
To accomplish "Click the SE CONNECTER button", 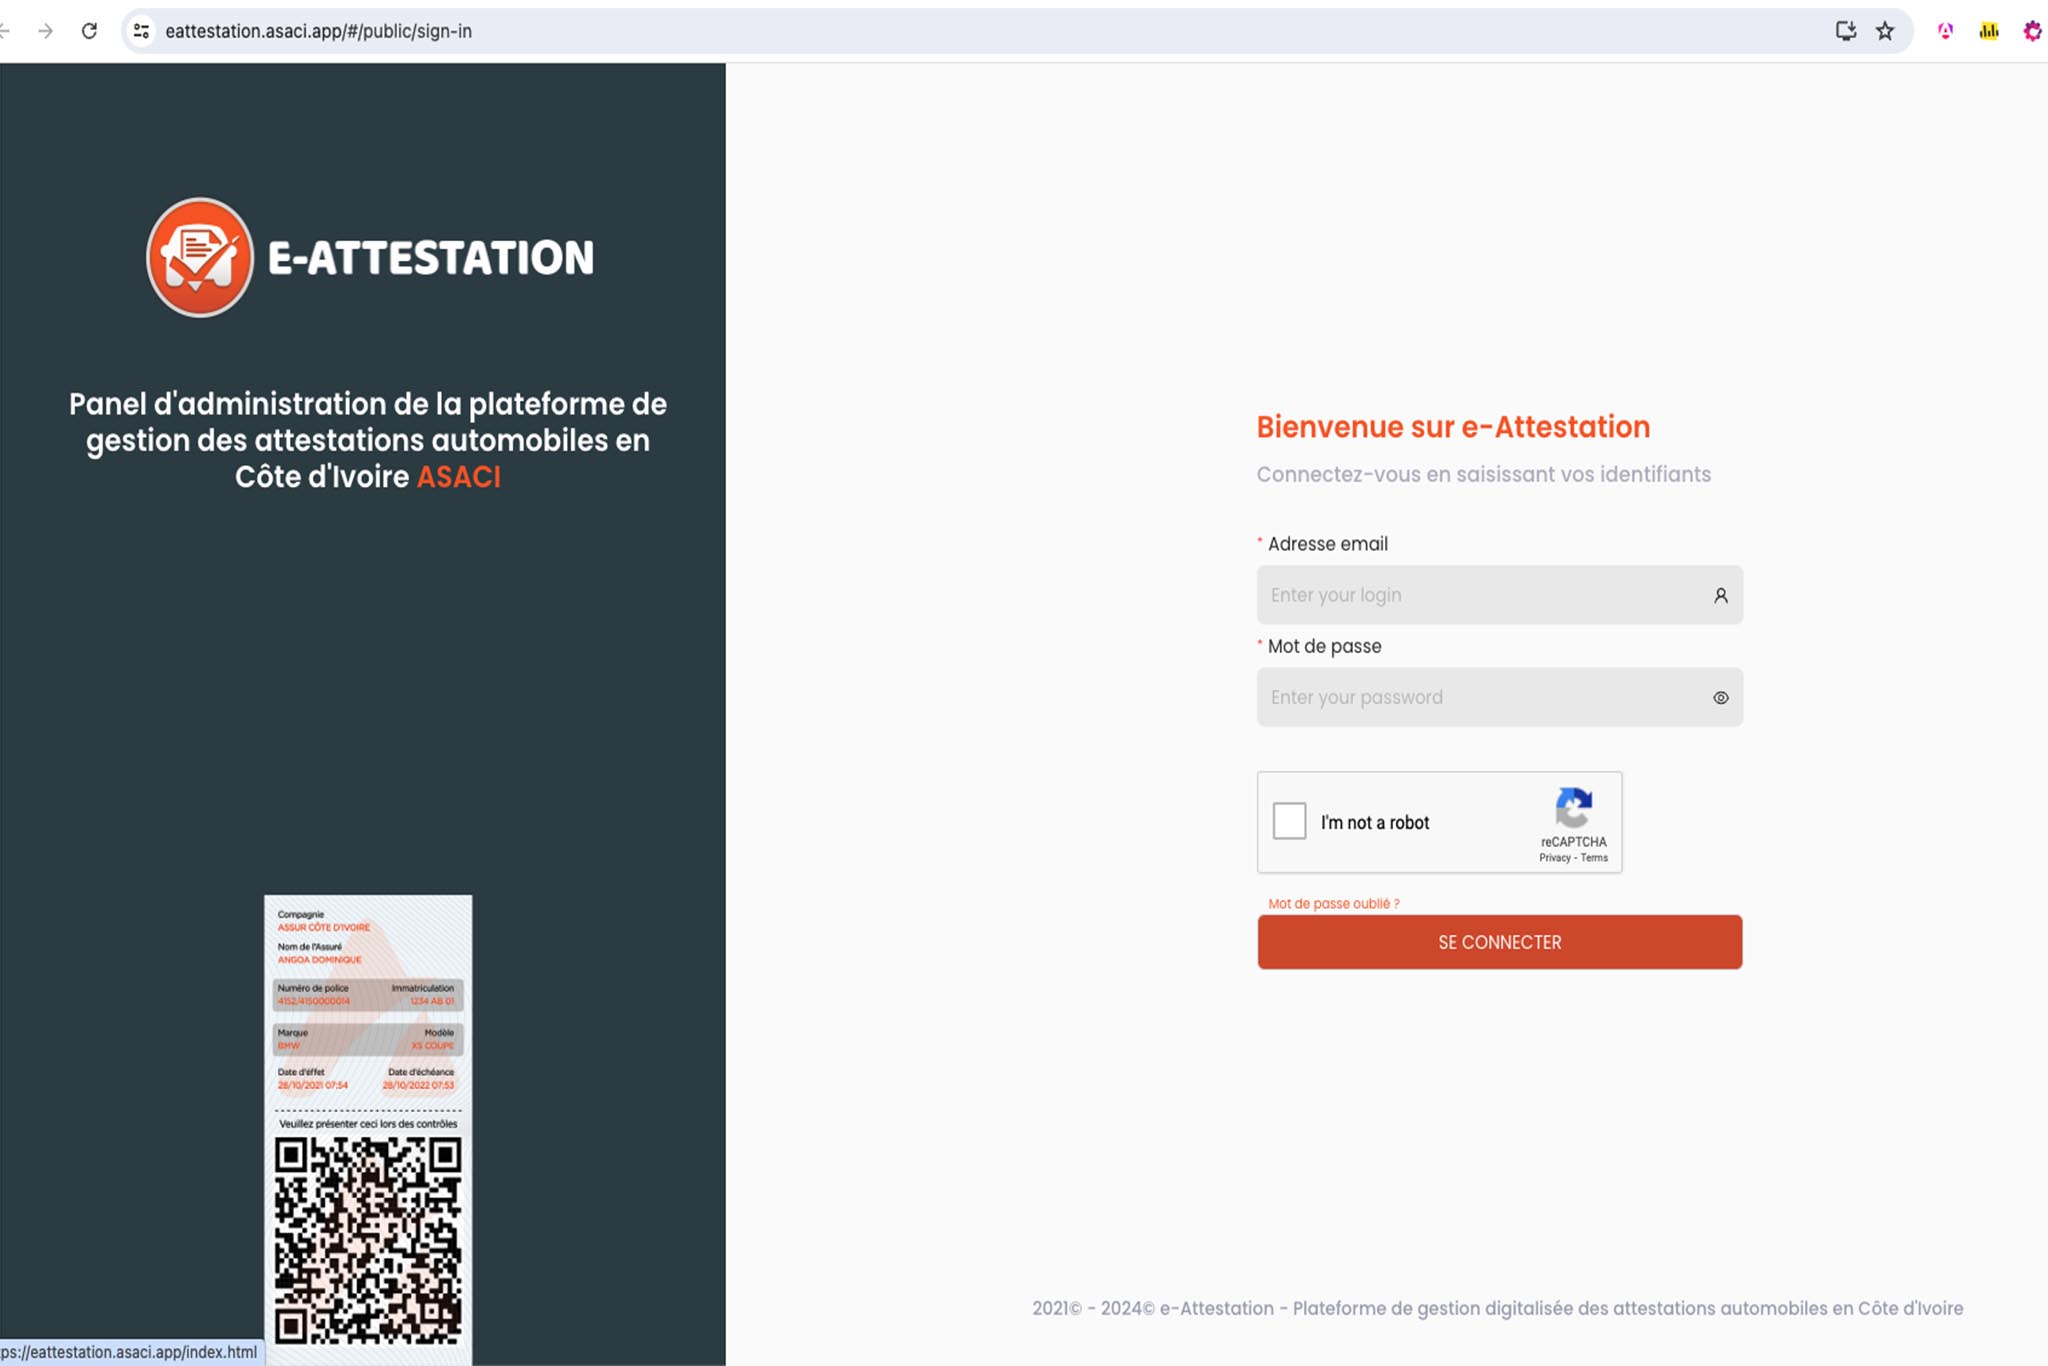I will tap(1500, 942).
